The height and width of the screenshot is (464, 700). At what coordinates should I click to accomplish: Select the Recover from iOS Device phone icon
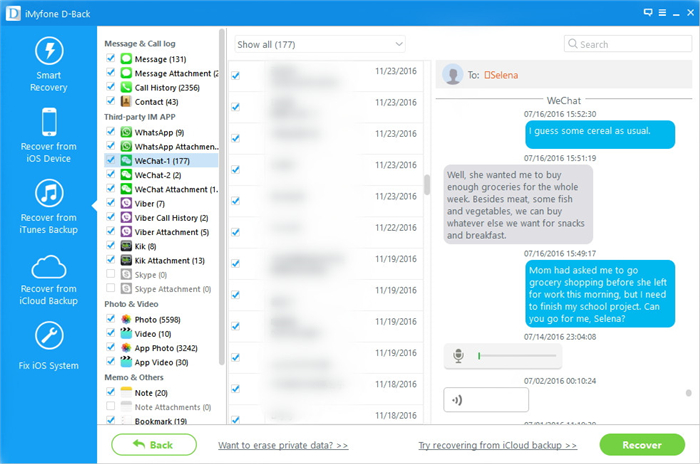tap(49, 121)
